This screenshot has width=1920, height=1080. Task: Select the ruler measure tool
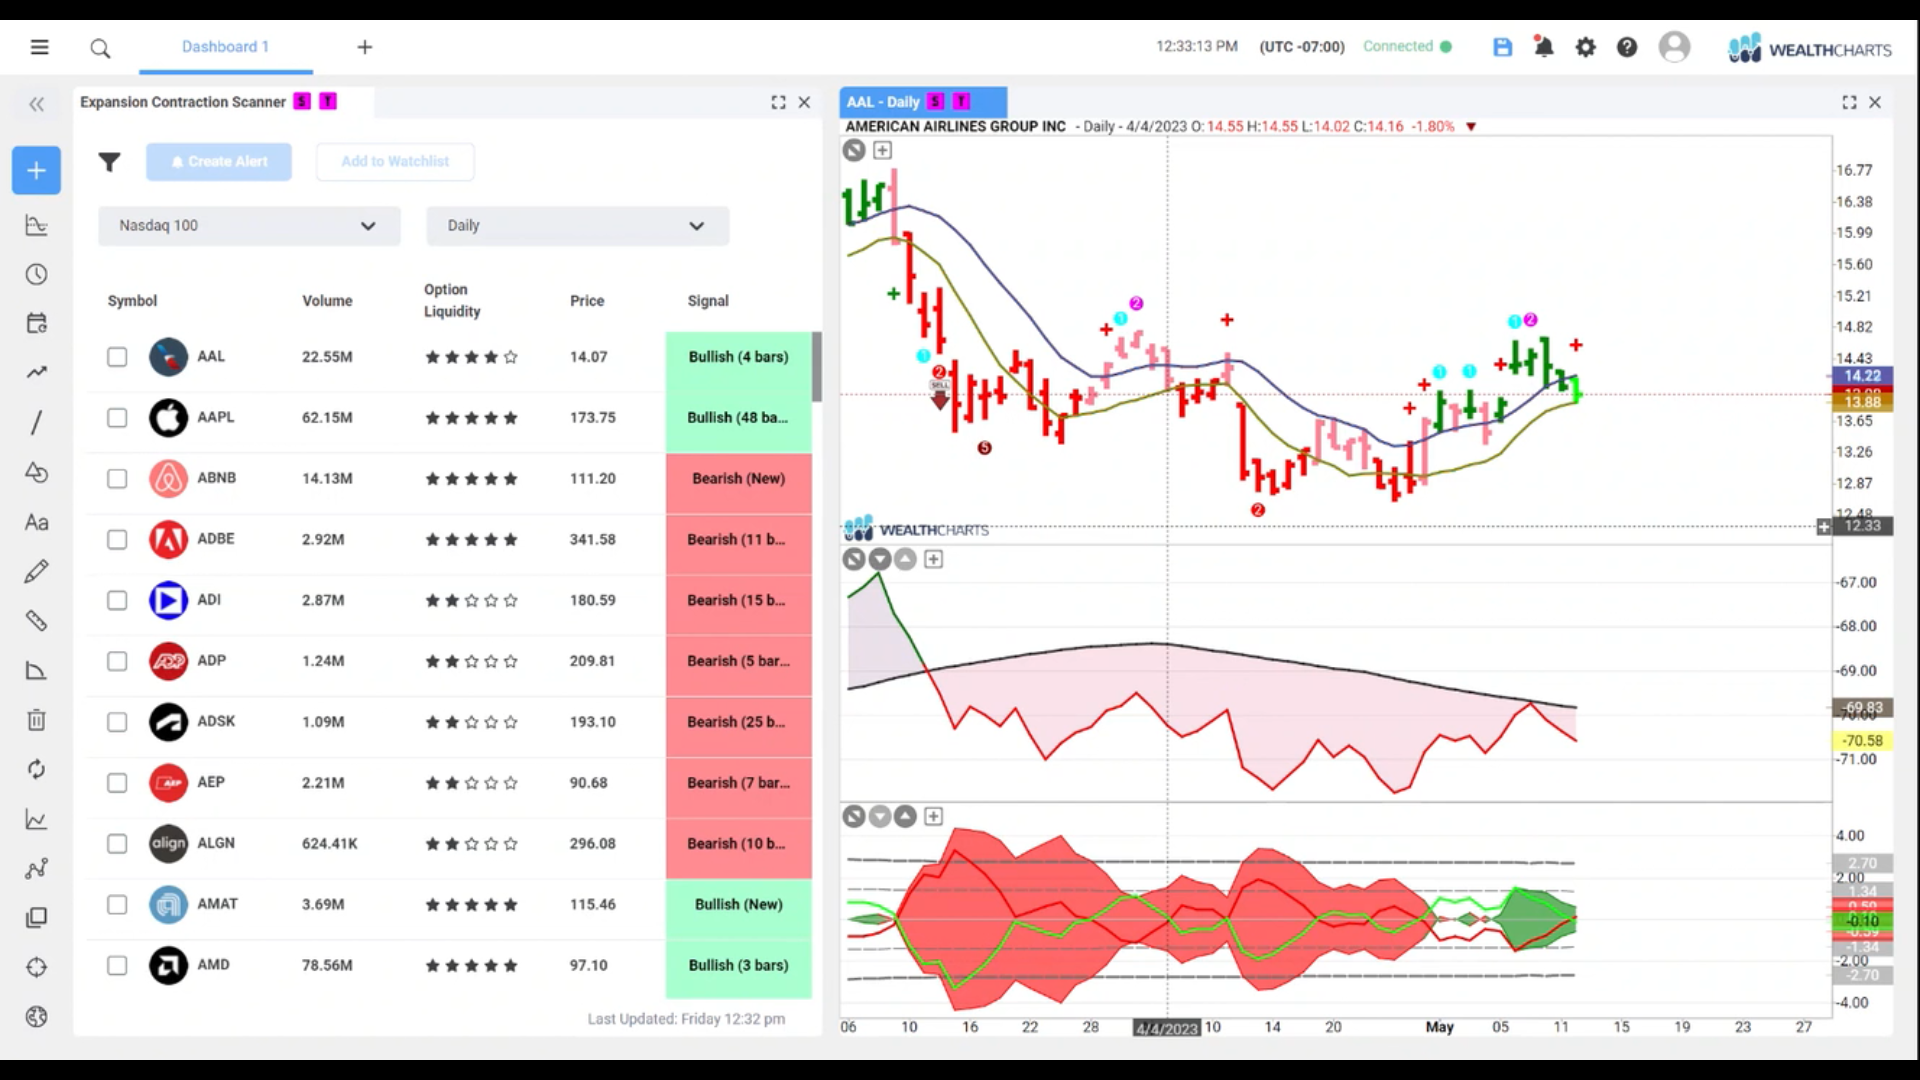click(36, 621)
